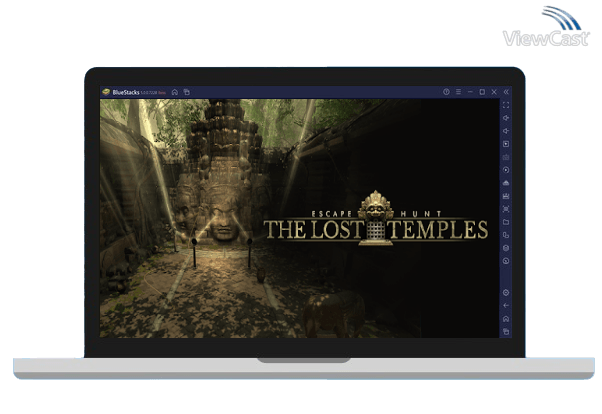Click the sync operations circular icon
This screenshot has width=602, height=414.
(x=506, y=170)
